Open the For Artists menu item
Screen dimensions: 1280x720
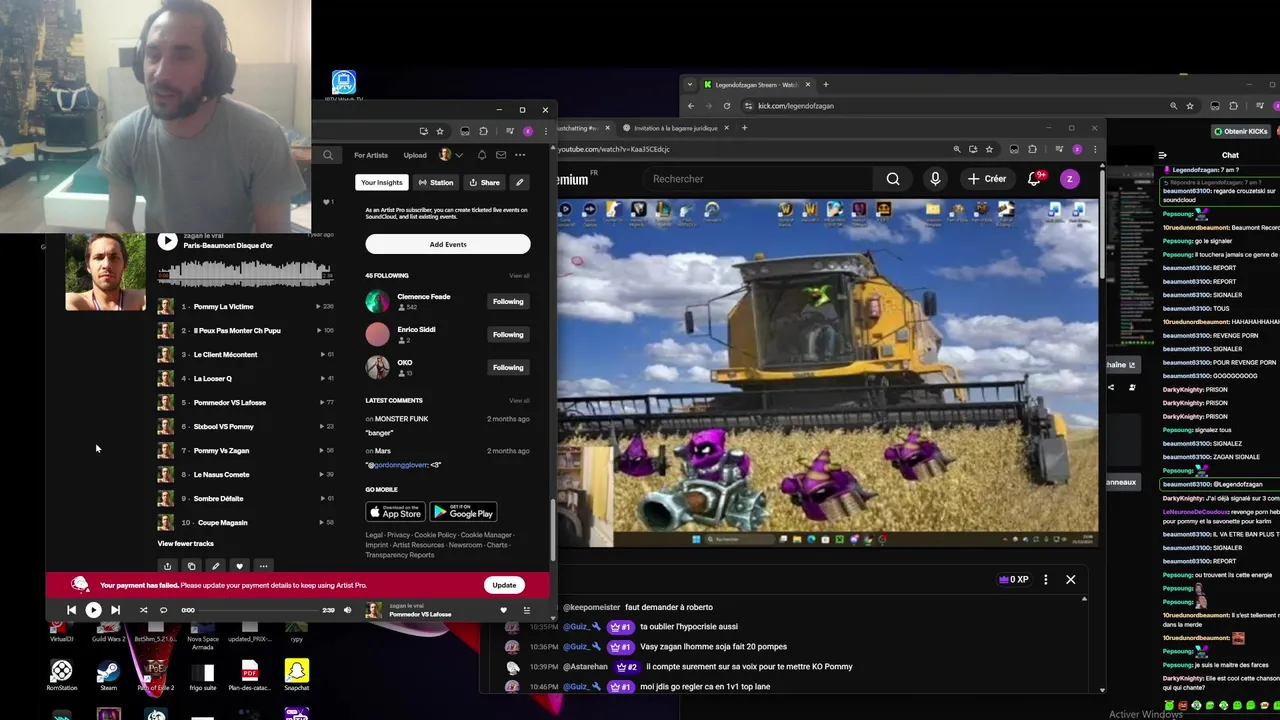(371, 155)
